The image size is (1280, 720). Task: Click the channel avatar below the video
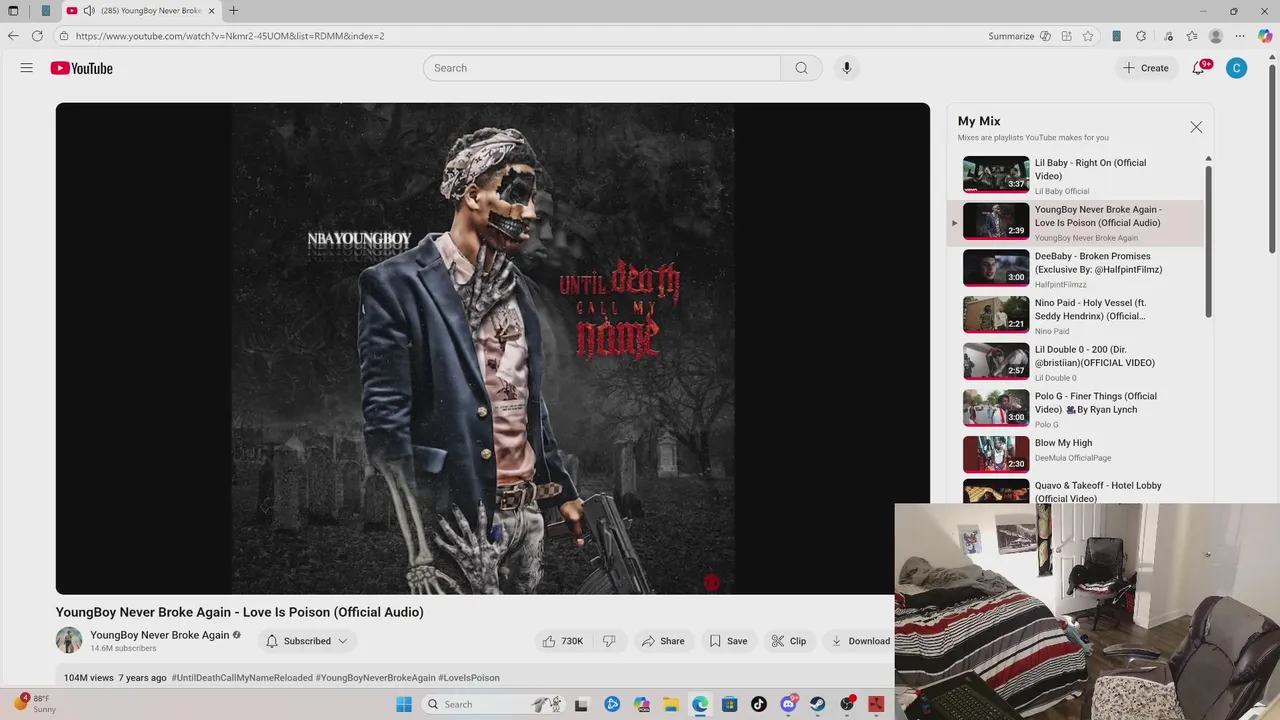point(69,641)
